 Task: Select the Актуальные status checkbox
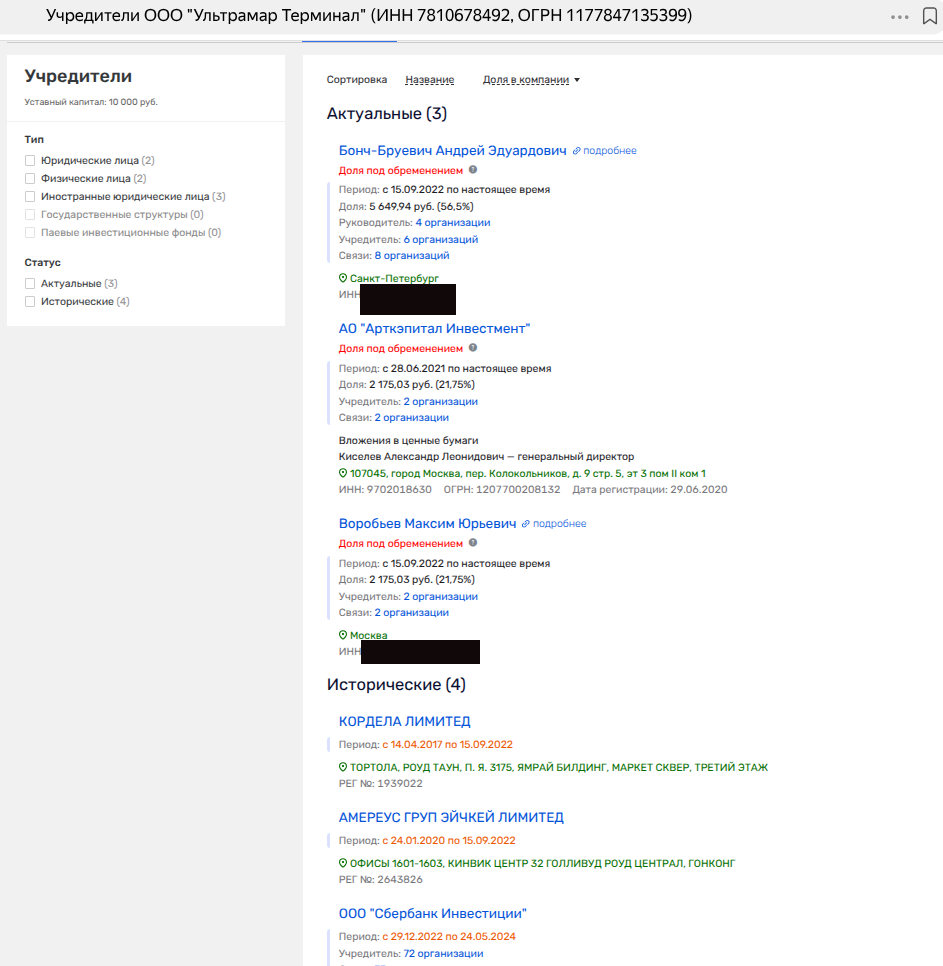click(30, 284)
